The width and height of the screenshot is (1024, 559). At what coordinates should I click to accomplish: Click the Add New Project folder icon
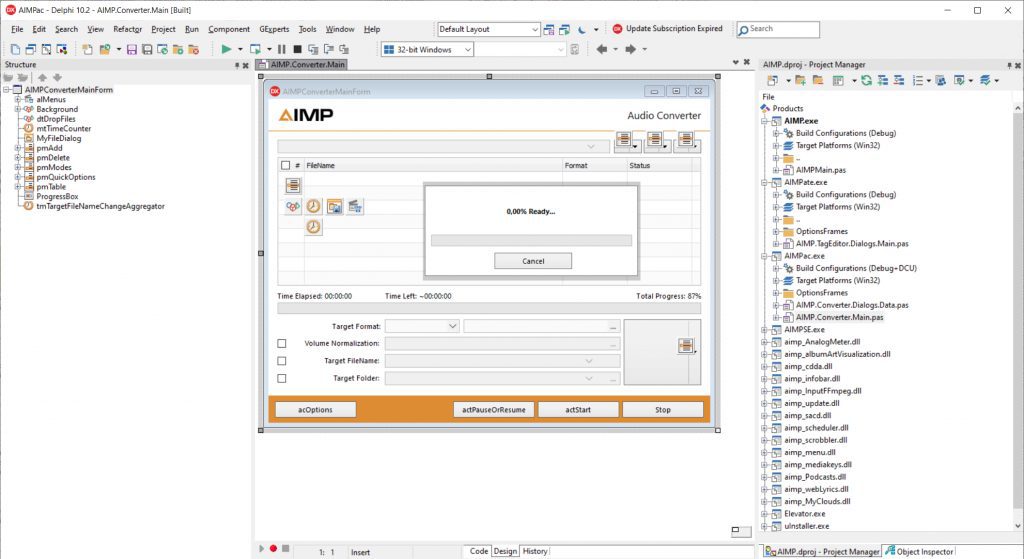click(x=800, y=80)
